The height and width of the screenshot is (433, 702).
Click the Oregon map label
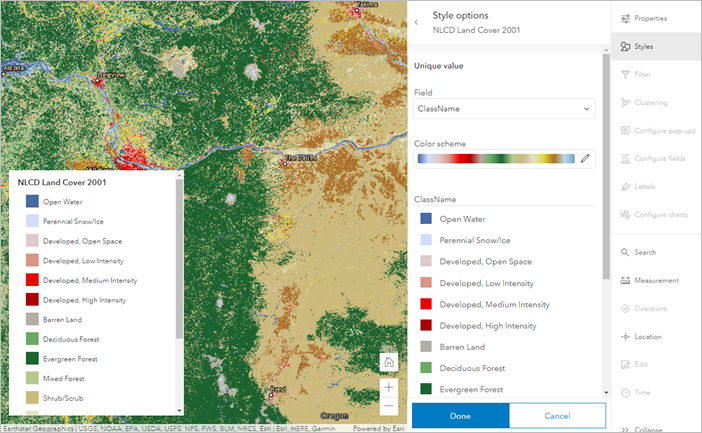[x=334, y=416]
